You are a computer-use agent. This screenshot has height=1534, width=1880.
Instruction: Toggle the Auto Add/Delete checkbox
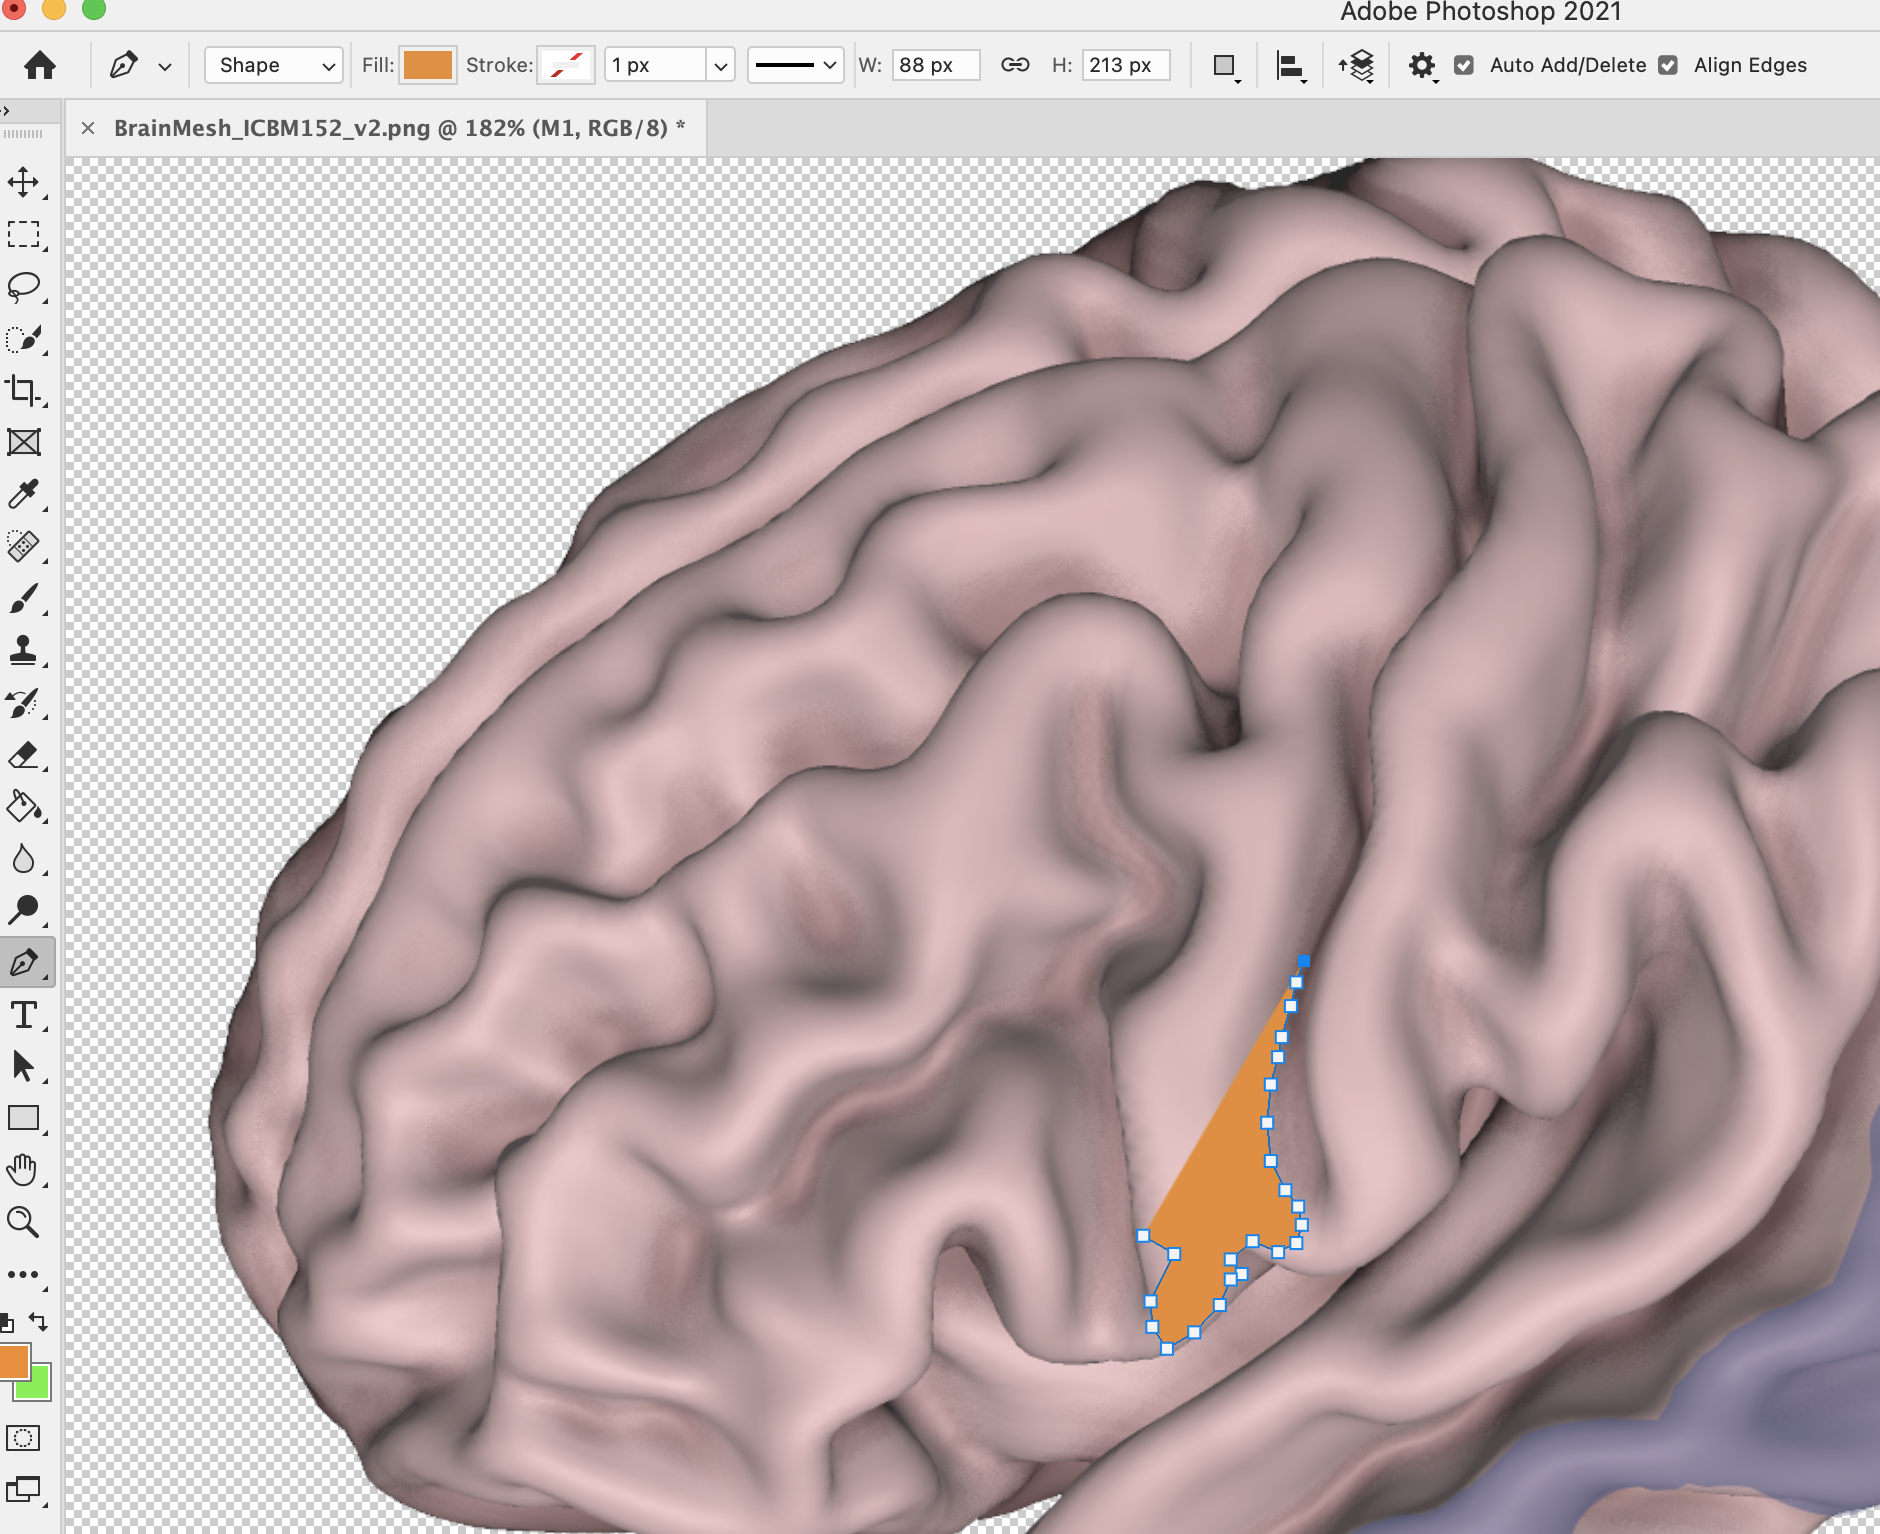(x=1464, y=65)
